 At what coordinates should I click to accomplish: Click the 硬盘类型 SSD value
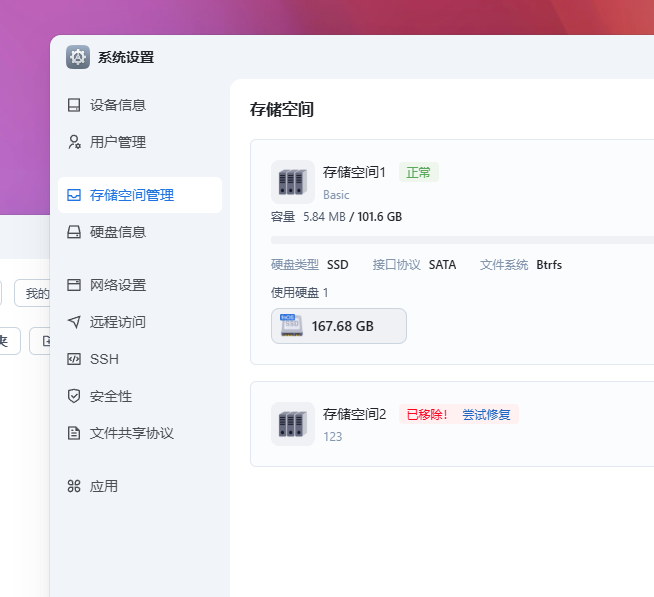[x=337, y=265]
